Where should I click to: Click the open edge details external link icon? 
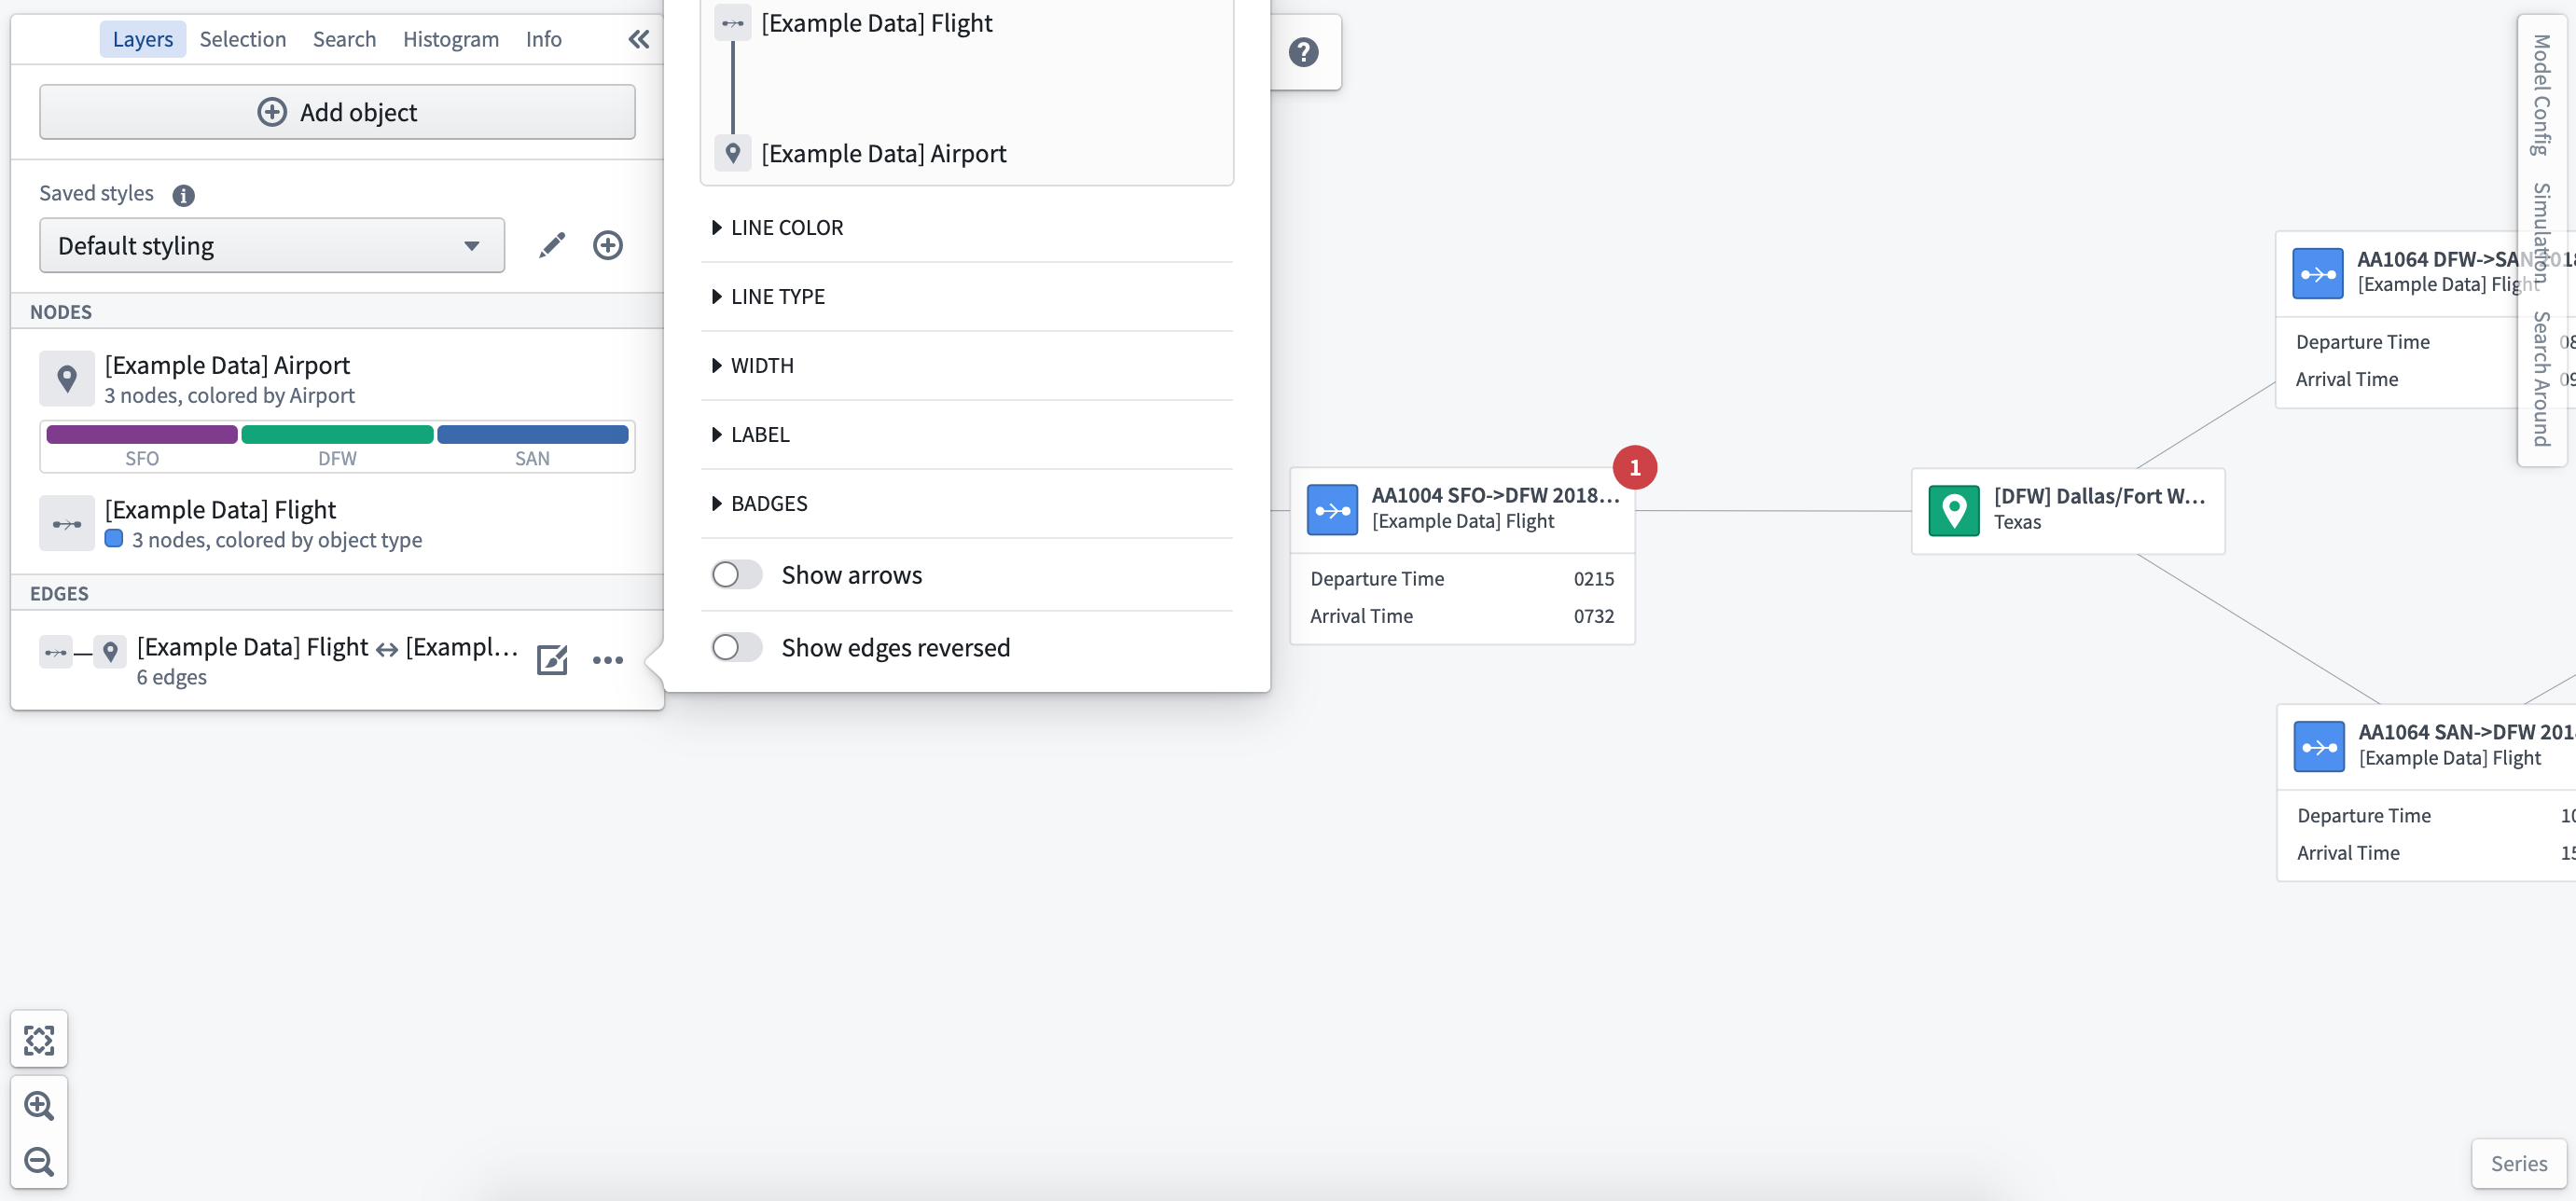click(552, 659)
